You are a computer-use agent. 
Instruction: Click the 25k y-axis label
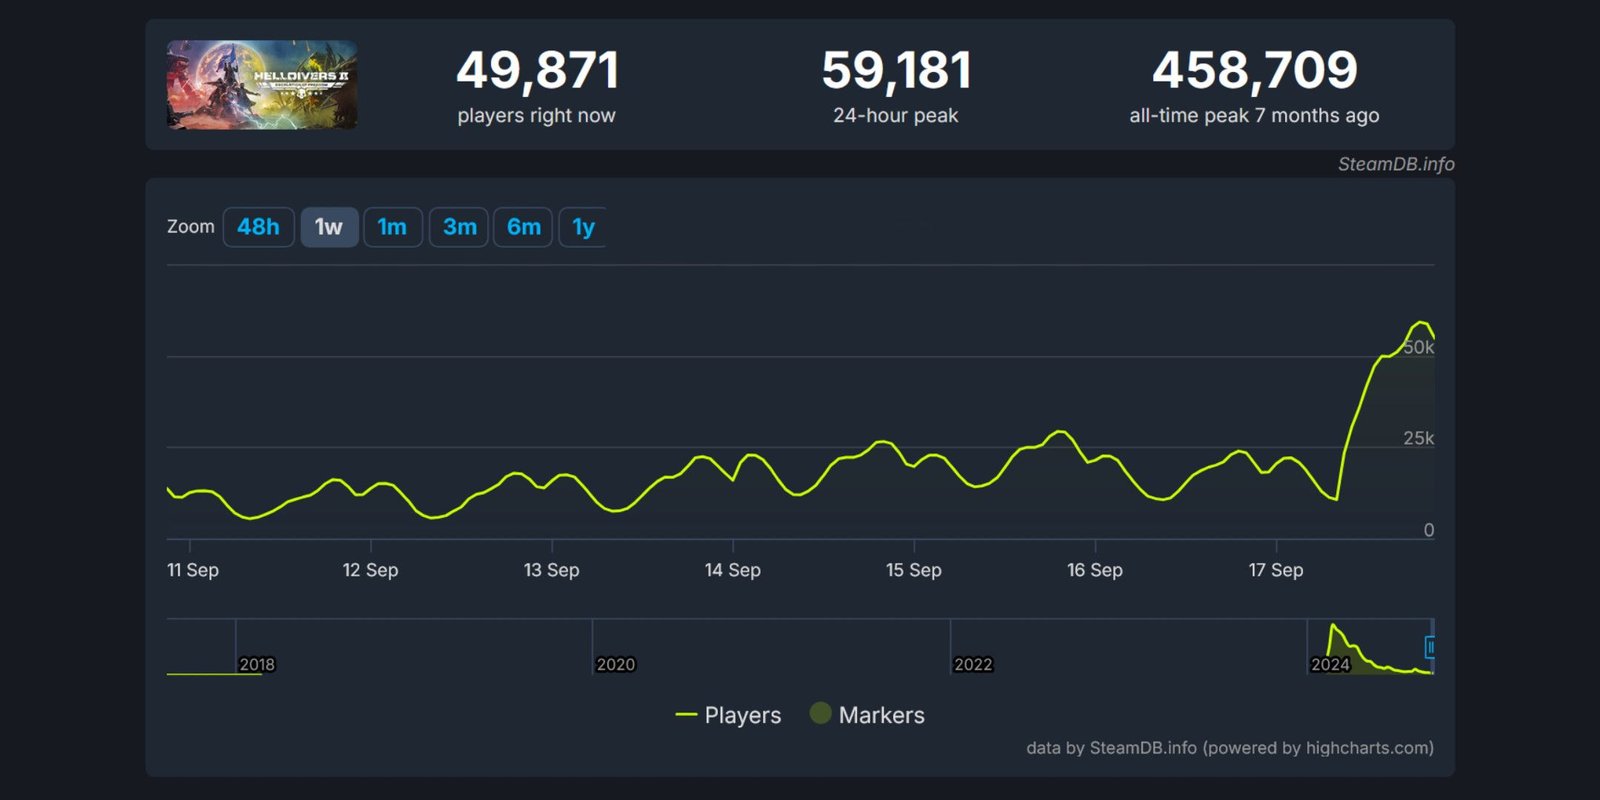click(x=1419, y=438)
